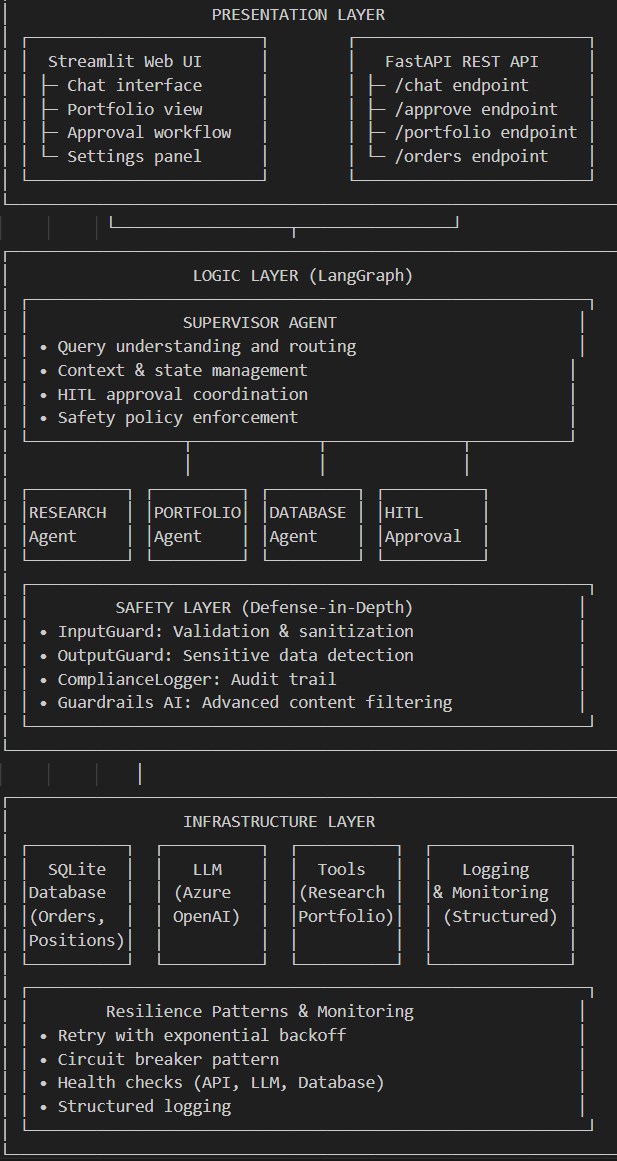Click the /orders endpoint entry
617x1161 pixels.
470,156
